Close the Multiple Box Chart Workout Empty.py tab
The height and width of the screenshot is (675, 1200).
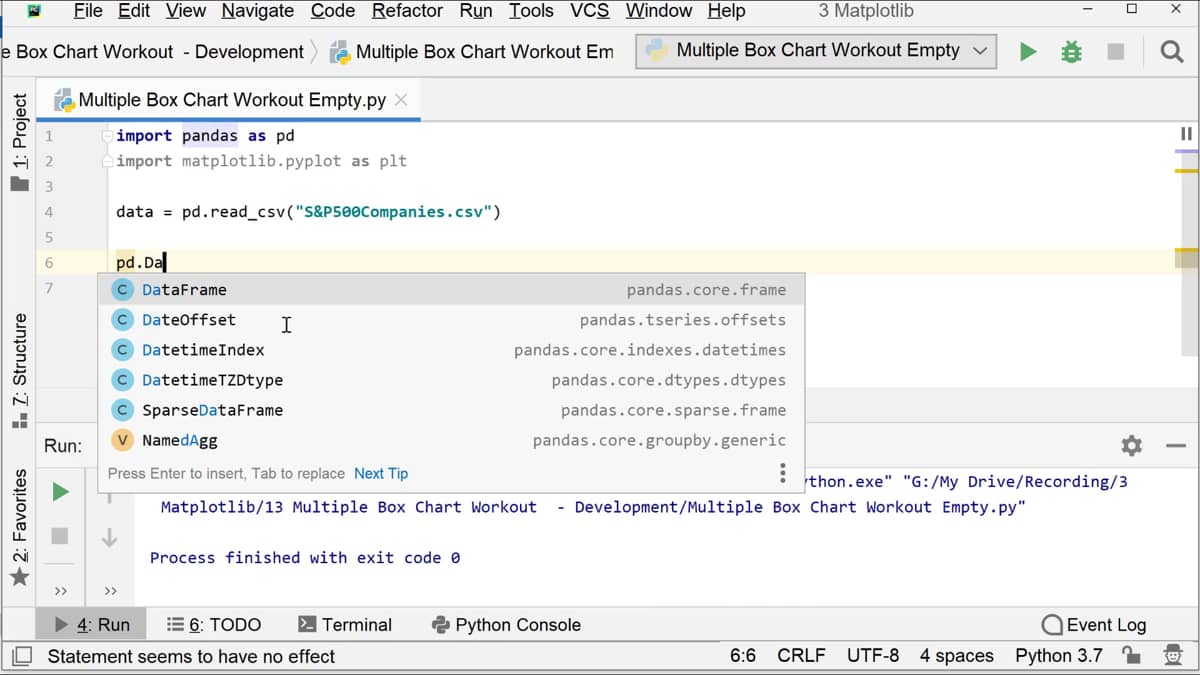pyautogui.click(x=401, y=99)
